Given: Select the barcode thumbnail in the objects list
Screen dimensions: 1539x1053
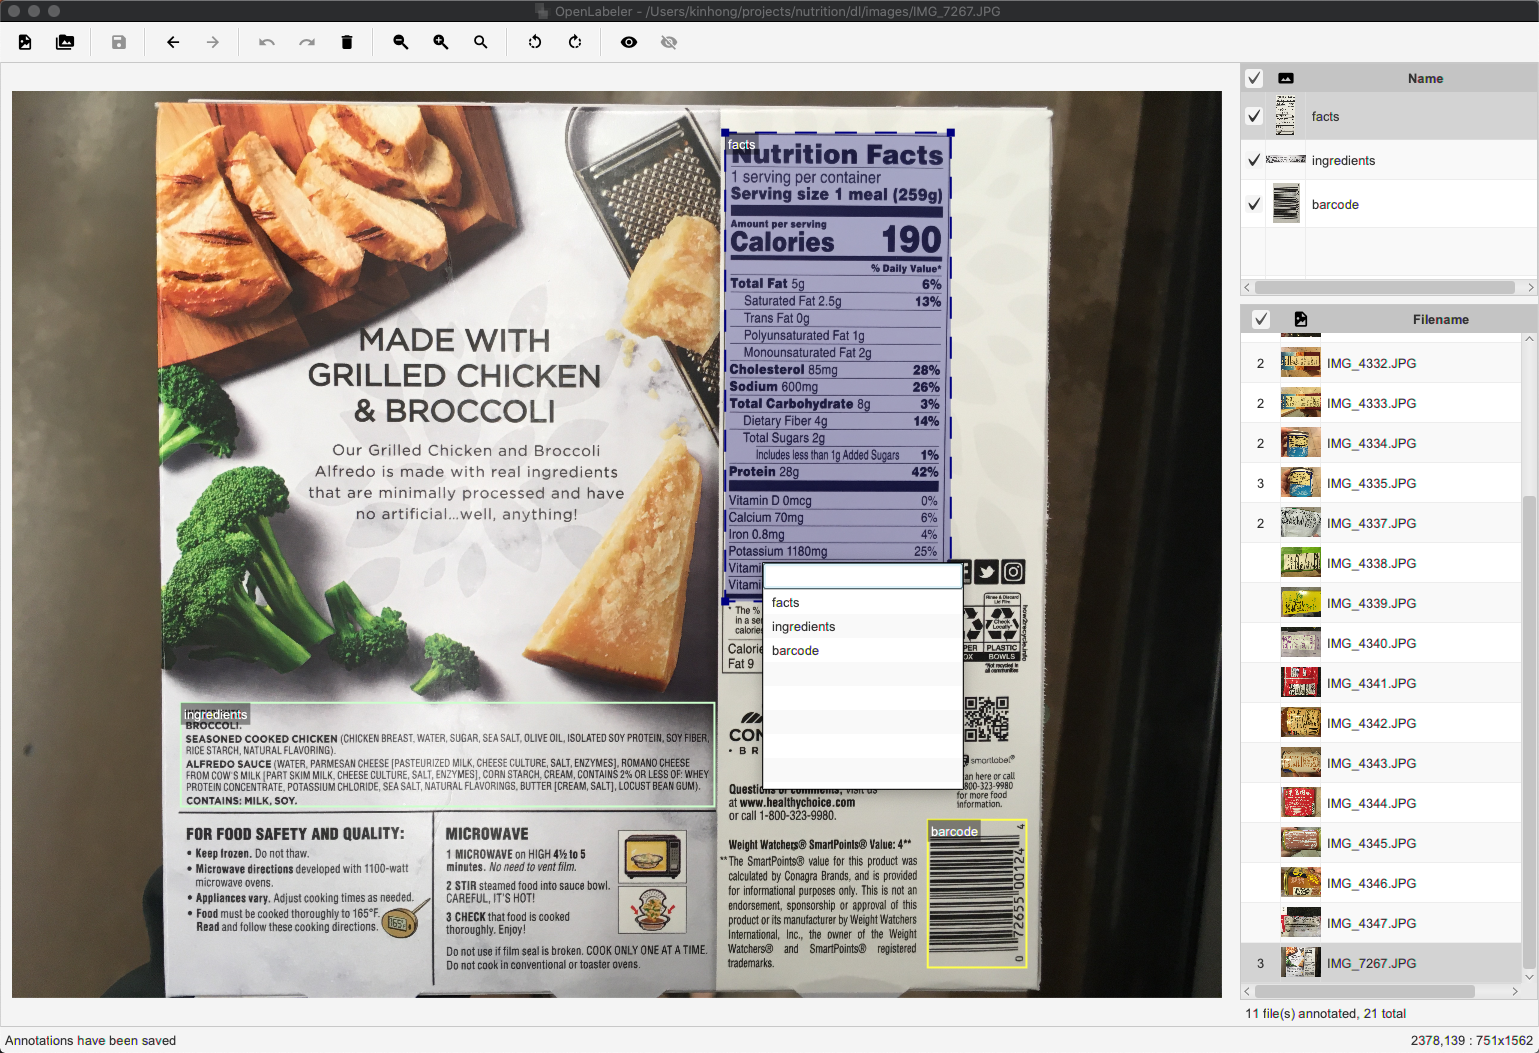Looking at the screenshot, I should (1286, 204).
